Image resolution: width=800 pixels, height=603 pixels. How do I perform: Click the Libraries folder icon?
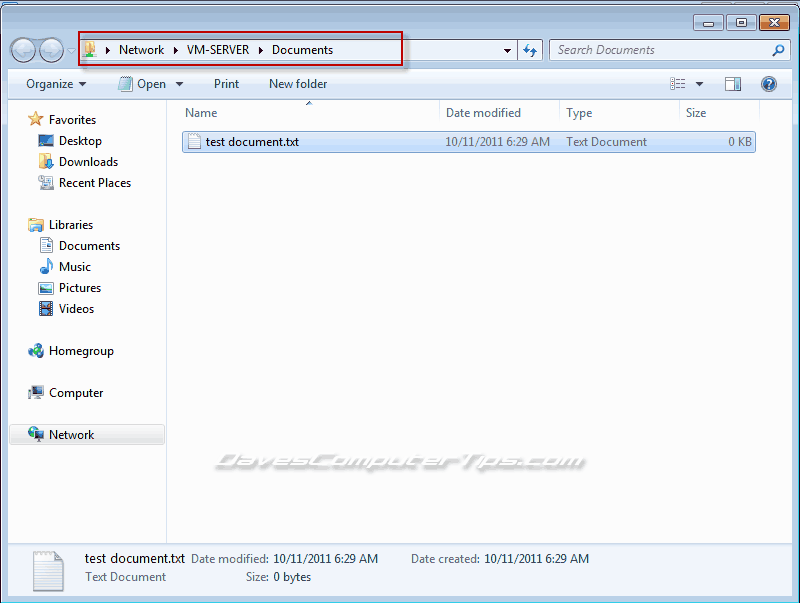click(36, 224)
